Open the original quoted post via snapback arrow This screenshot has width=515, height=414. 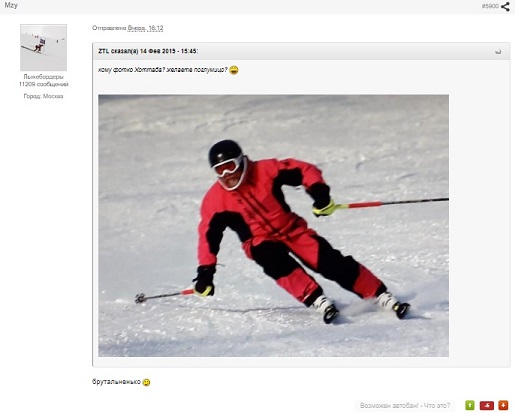(498, 52)
